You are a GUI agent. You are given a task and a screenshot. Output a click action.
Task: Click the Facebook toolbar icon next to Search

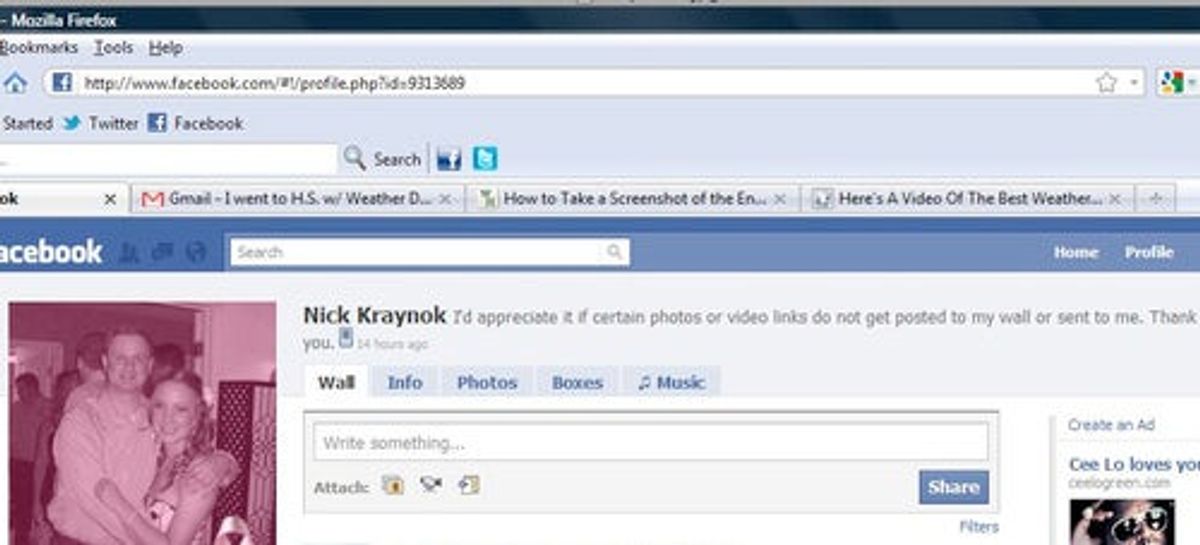pyautogui.click(x=449, y=159)
